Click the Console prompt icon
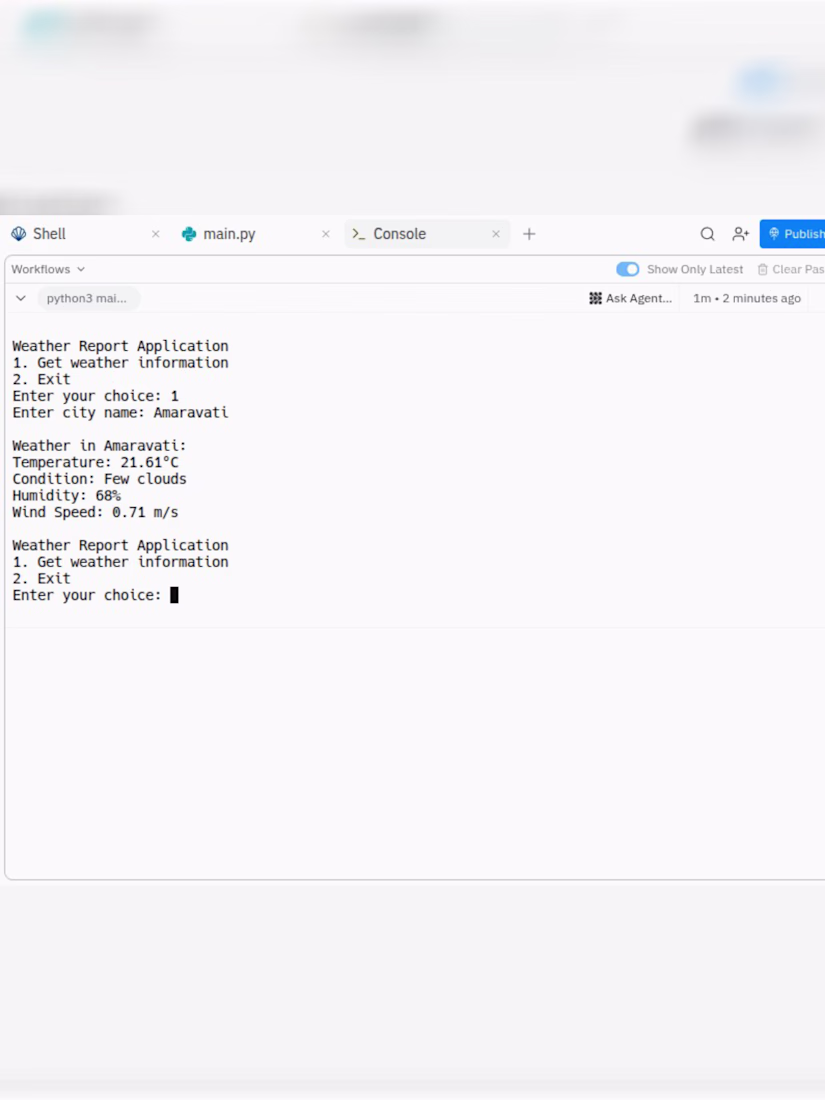 point(358,234)
